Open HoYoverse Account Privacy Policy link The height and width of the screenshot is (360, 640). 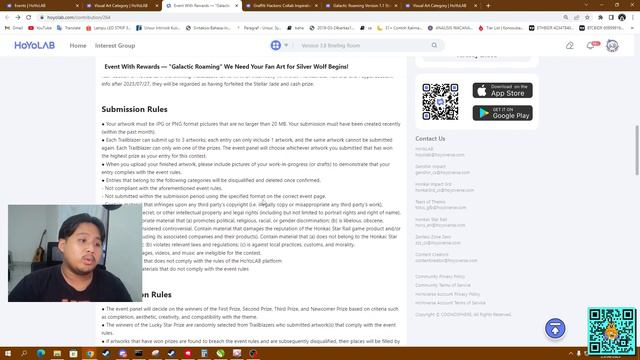447,294
